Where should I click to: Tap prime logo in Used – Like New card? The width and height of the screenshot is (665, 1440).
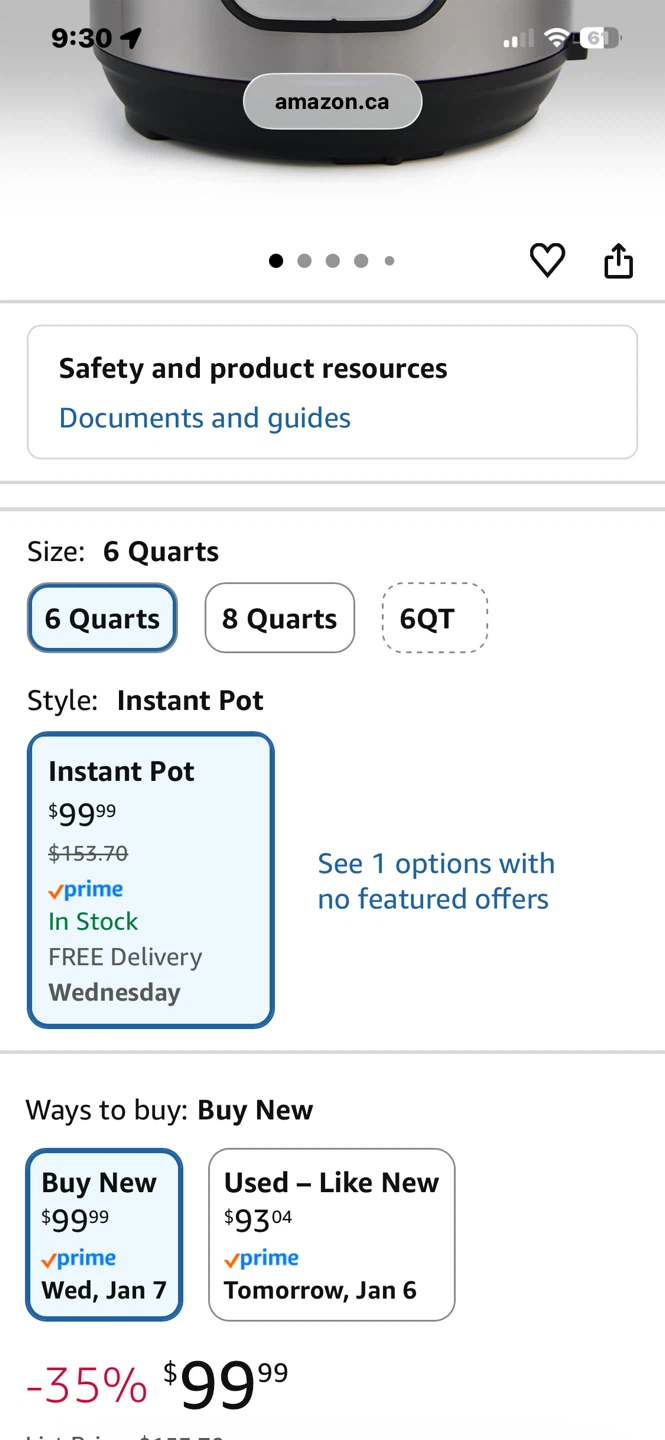[x=262, y=1258]
